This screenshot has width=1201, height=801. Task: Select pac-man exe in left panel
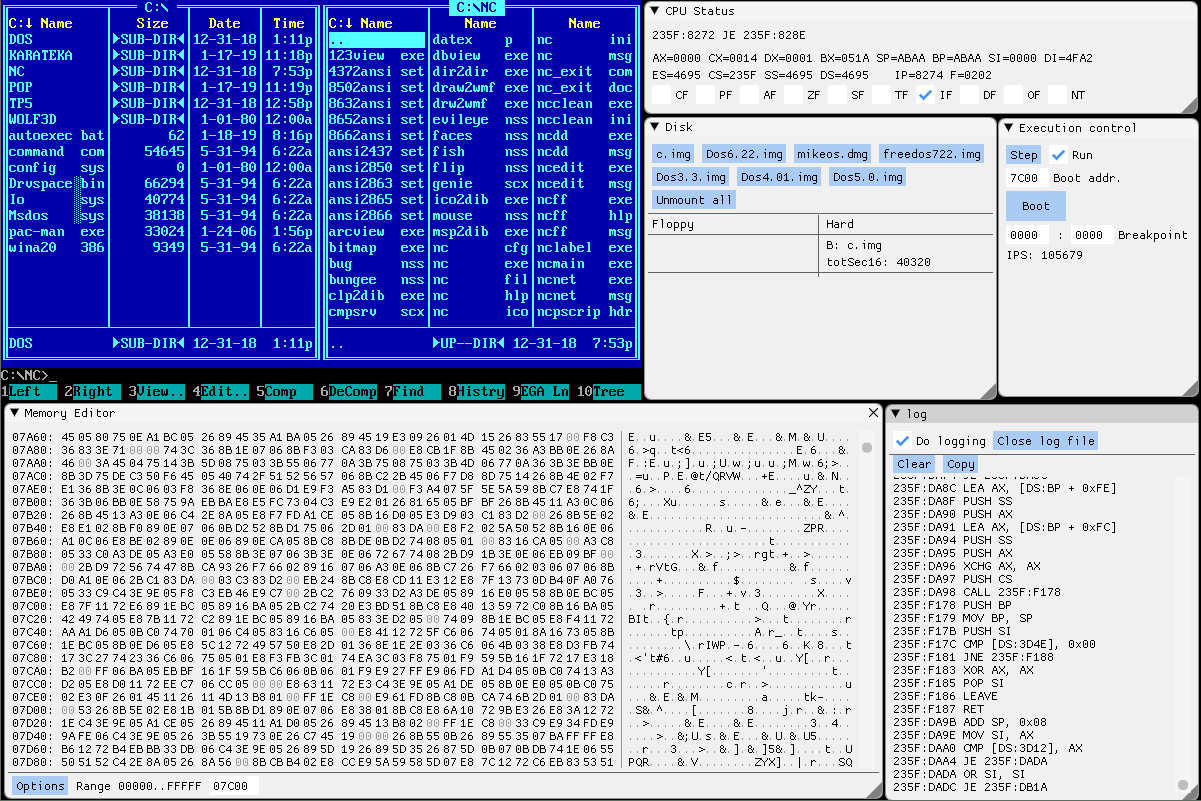point(159,232)
